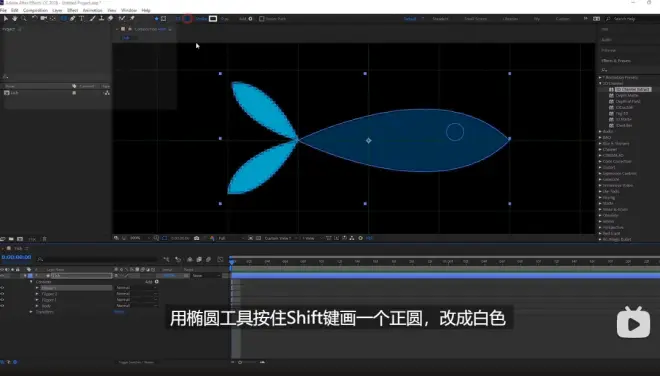Open the Animation menu
Viewport: 660px width, 376px height.
pyautogui.click(x=93, y=10)
